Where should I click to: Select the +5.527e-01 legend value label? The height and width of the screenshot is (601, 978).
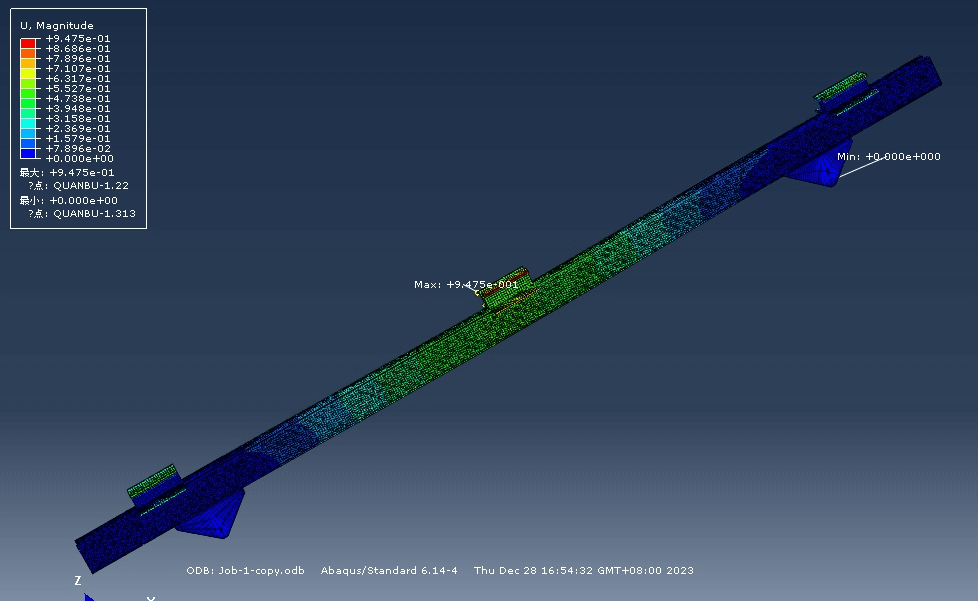coord(79,89)
